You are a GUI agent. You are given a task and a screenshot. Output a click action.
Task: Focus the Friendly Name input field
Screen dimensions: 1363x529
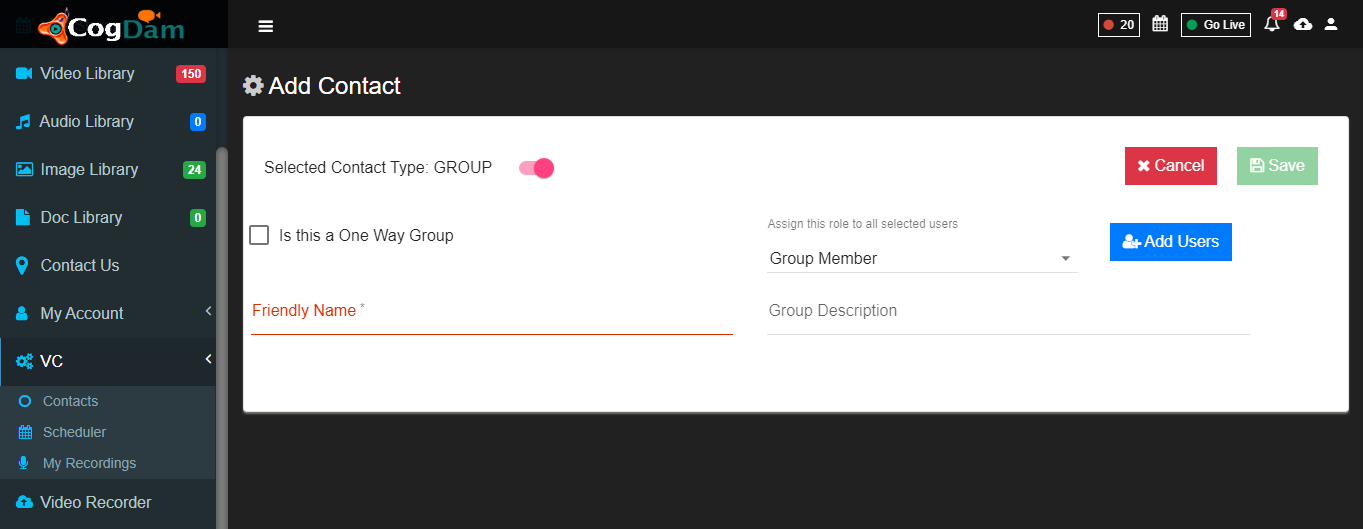click(492, 312)
